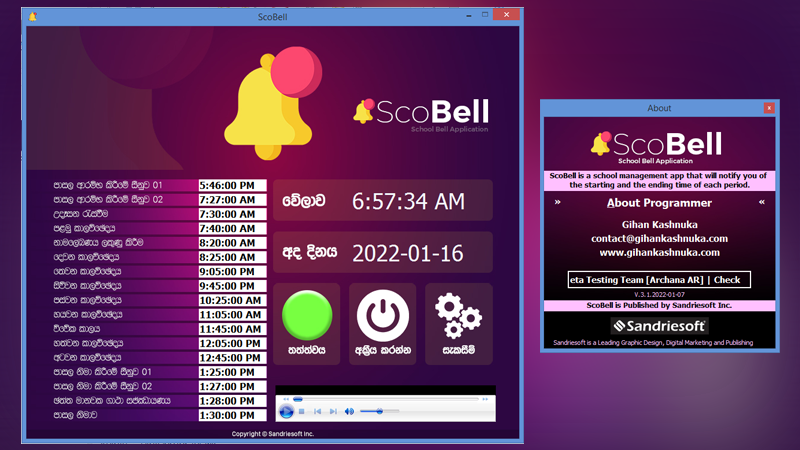Click the « arrow right of About Programmer
The height and width of the screenshot is (450, 800).
pos(762,202)
